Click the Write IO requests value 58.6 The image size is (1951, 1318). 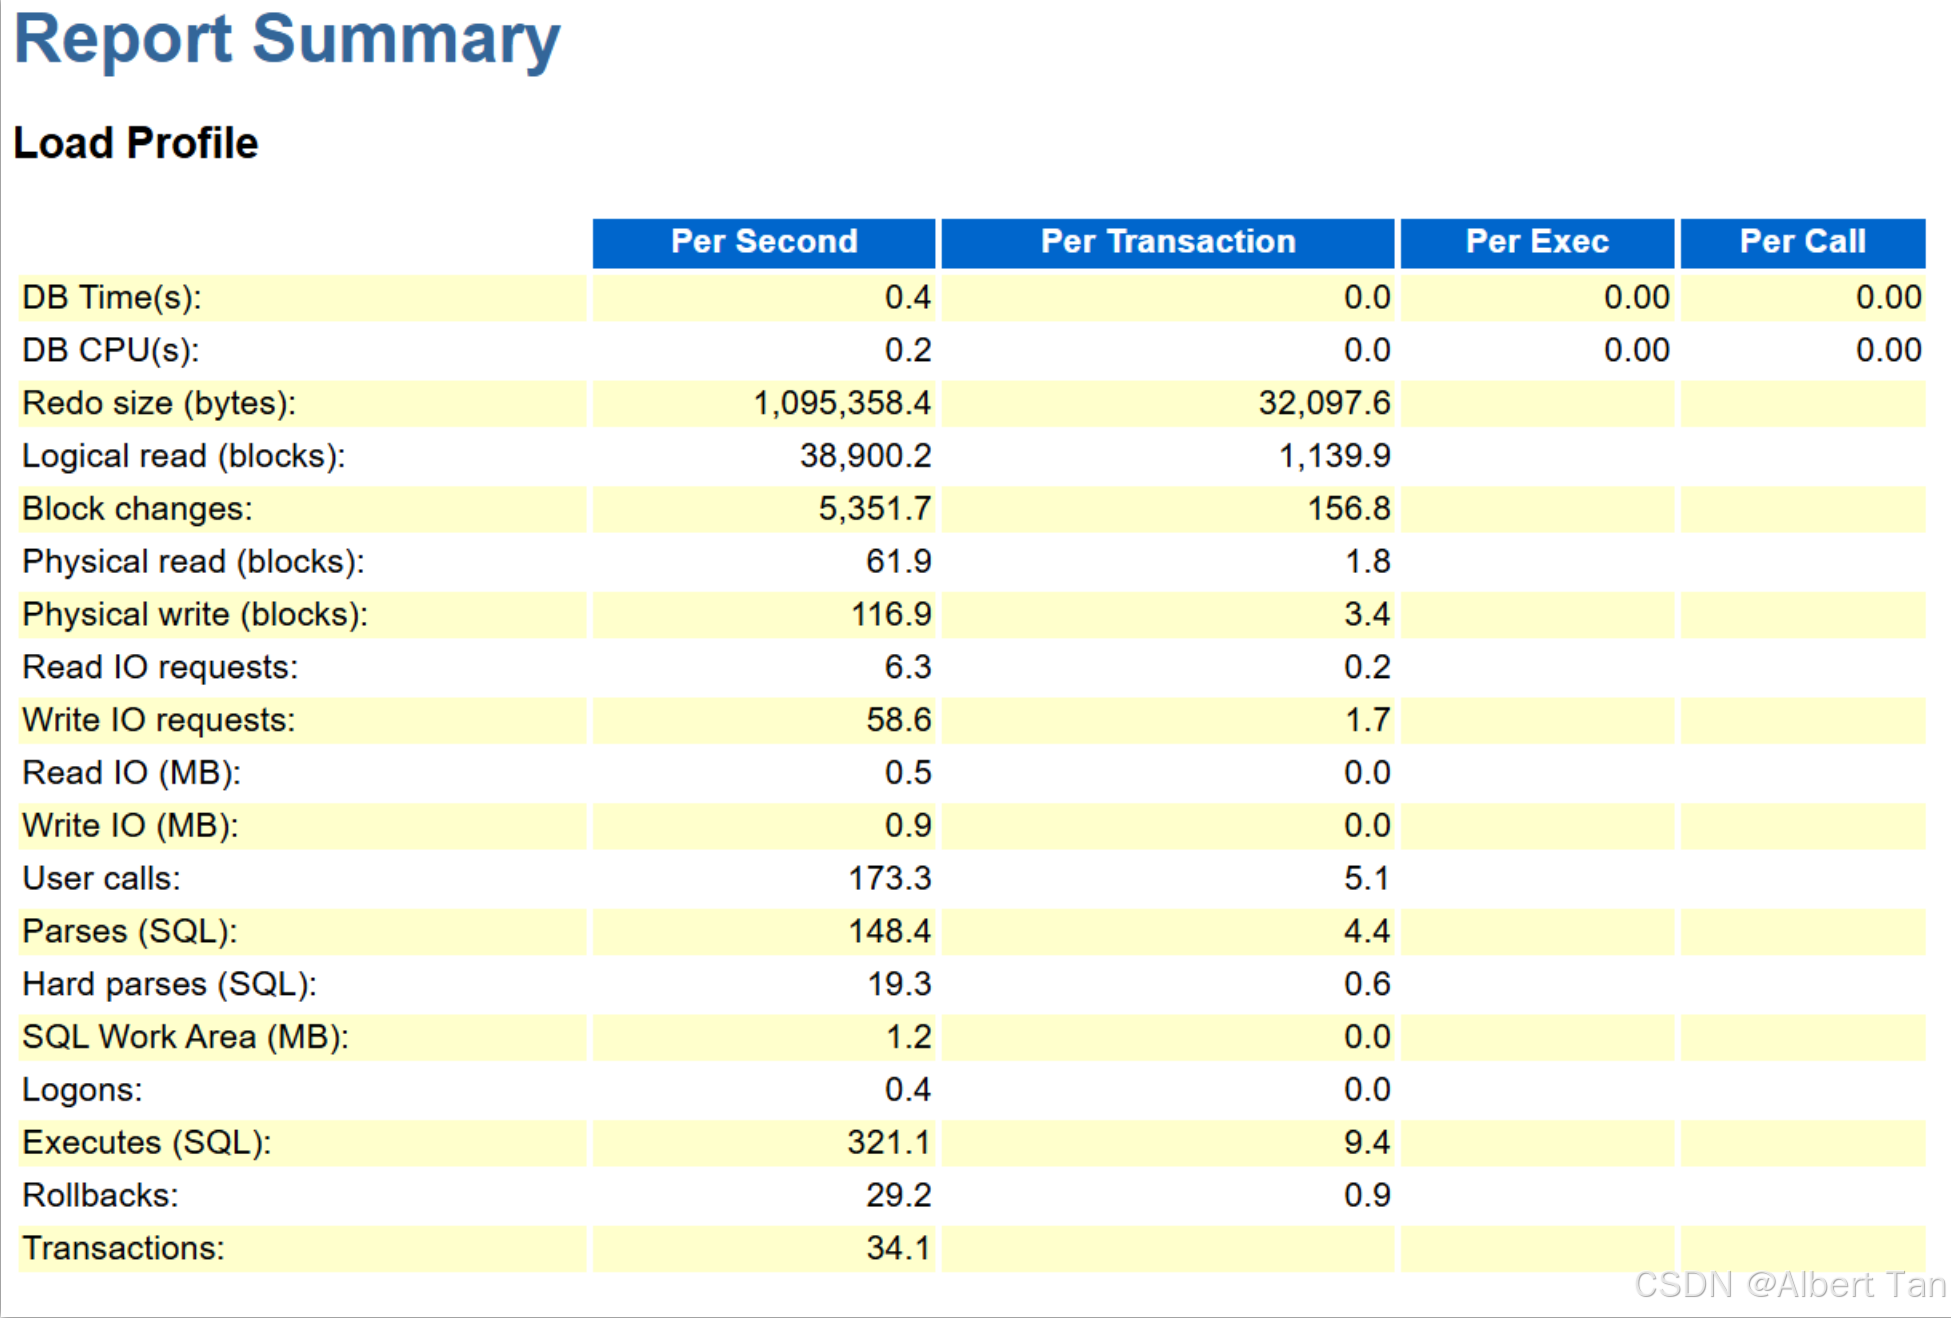898,720
